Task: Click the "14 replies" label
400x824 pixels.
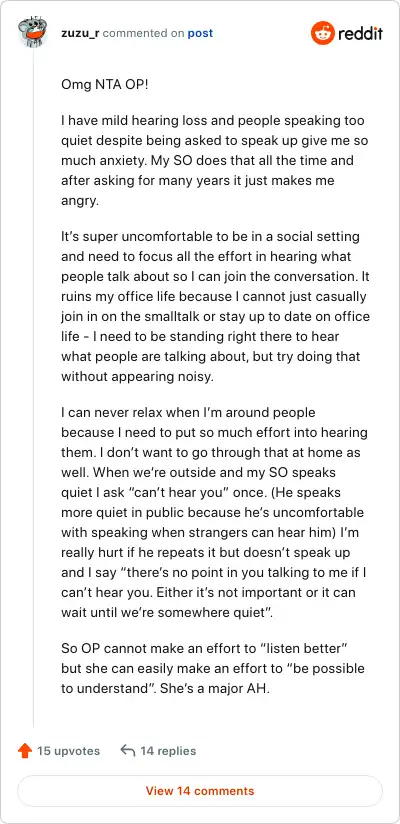Action: [168, 750]
